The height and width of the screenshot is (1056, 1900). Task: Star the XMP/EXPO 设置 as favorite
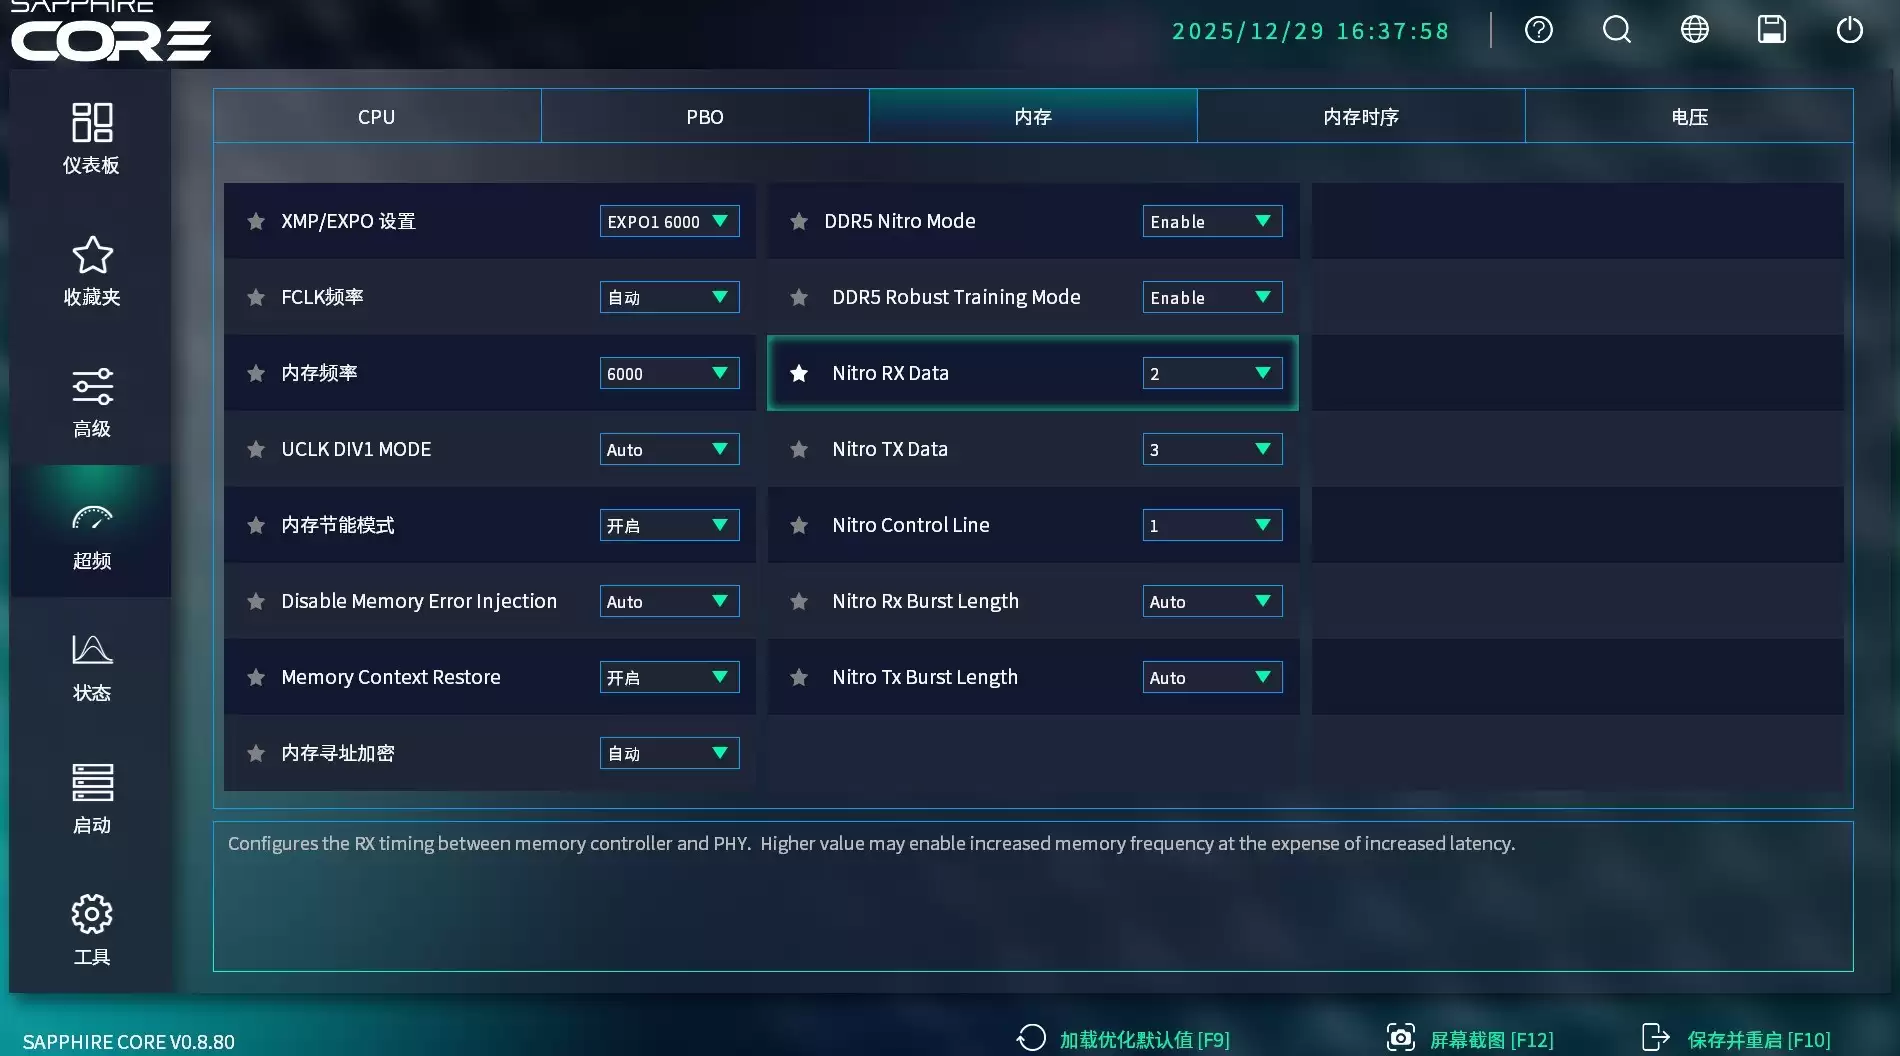point(256,220)
